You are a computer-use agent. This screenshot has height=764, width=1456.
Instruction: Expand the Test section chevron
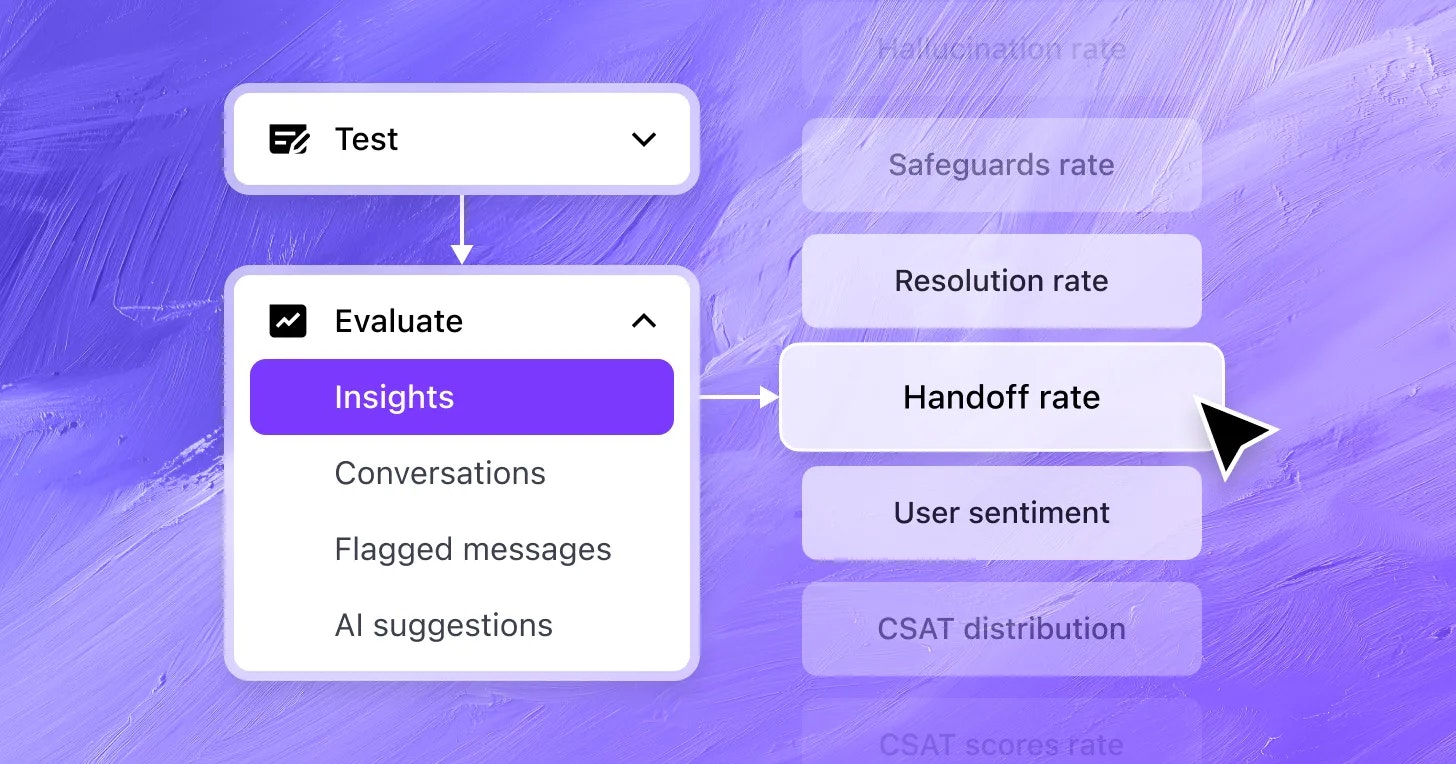644,139
